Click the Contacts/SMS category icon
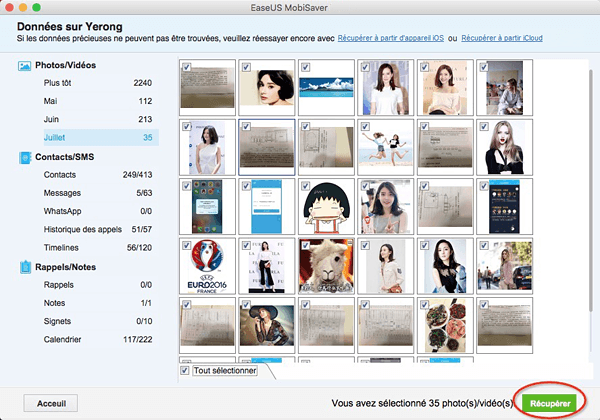Viewport: 600px width, 420px height. (x=25, y=157)
